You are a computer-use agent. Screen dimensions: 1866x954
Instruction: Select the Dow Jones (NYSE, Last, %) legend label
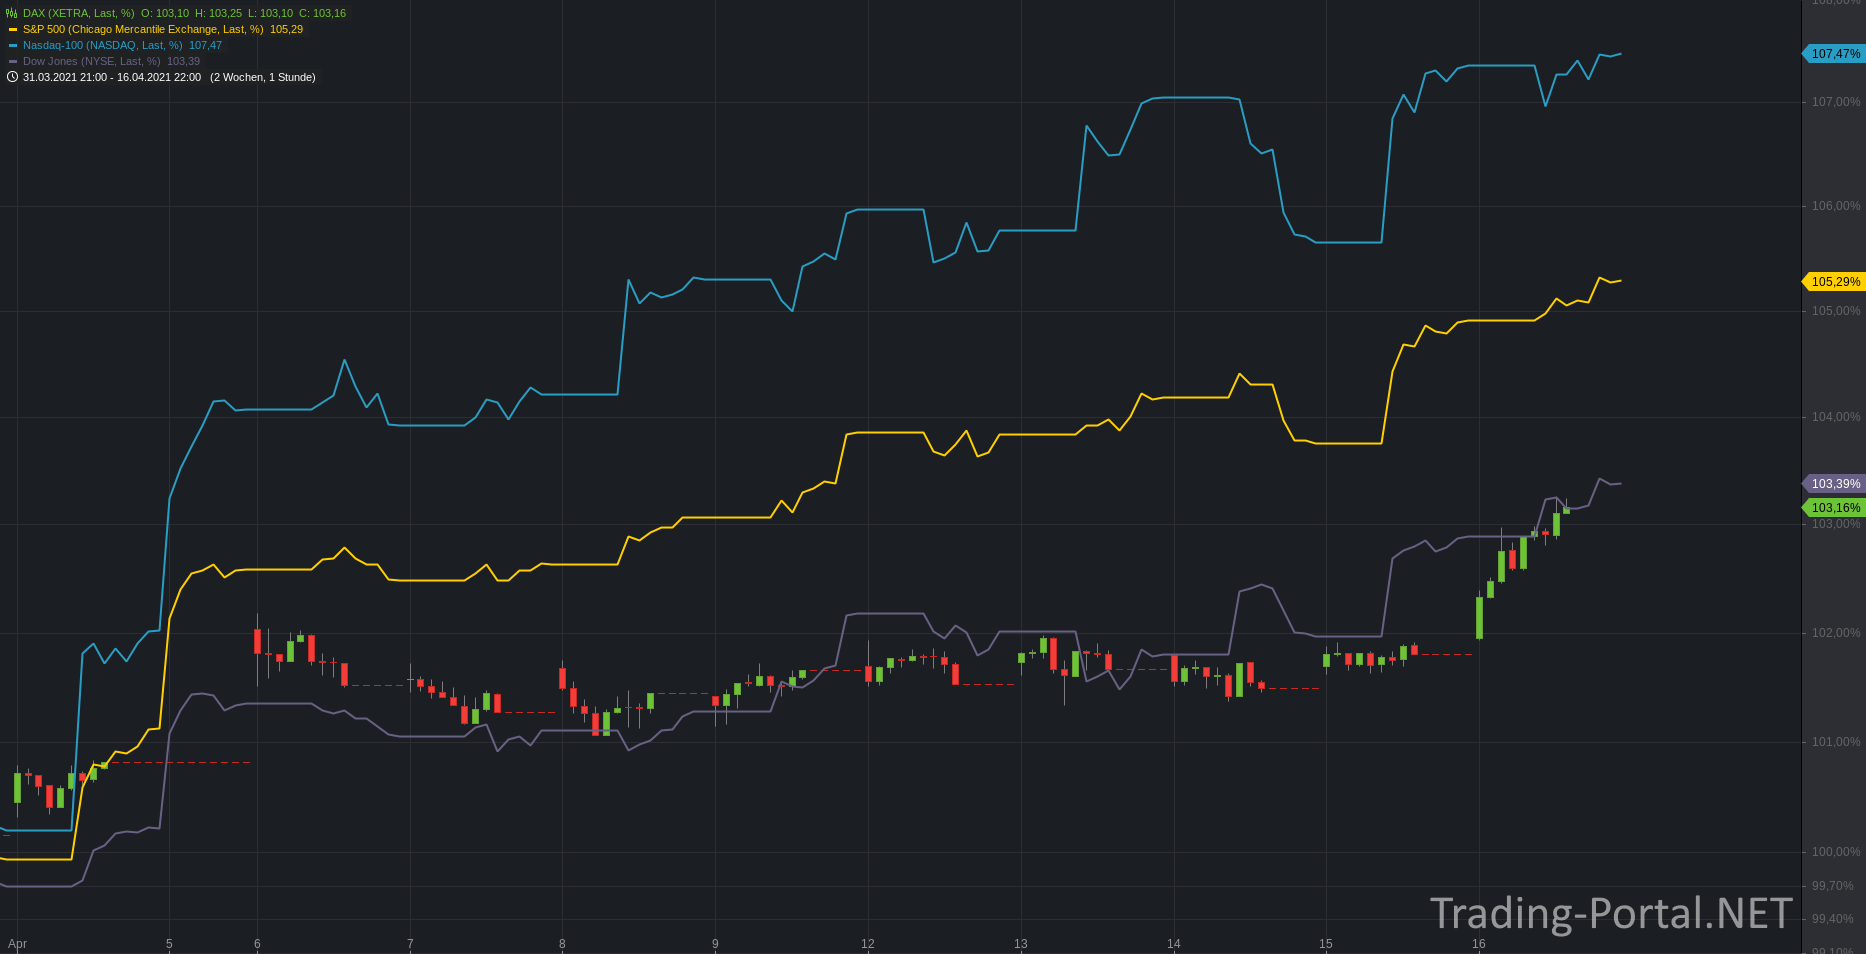[x=92, y=61]
